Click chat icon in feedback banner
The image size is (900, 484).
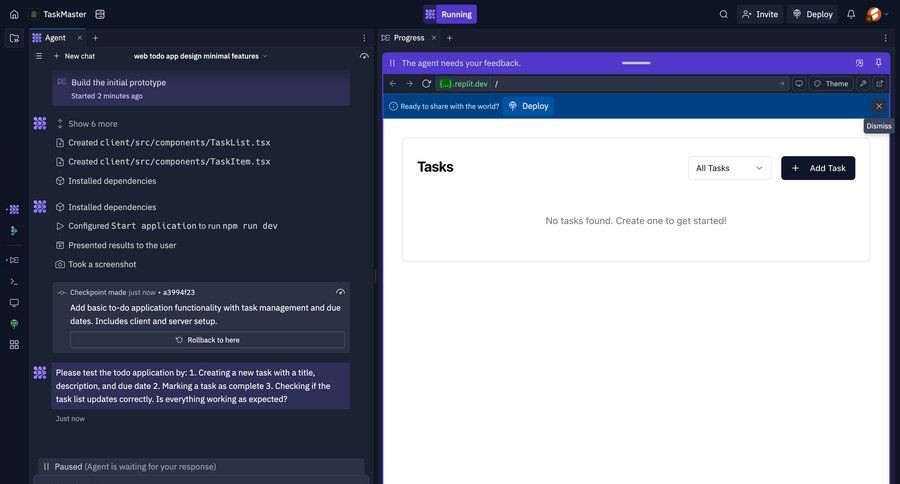point(859,63)
